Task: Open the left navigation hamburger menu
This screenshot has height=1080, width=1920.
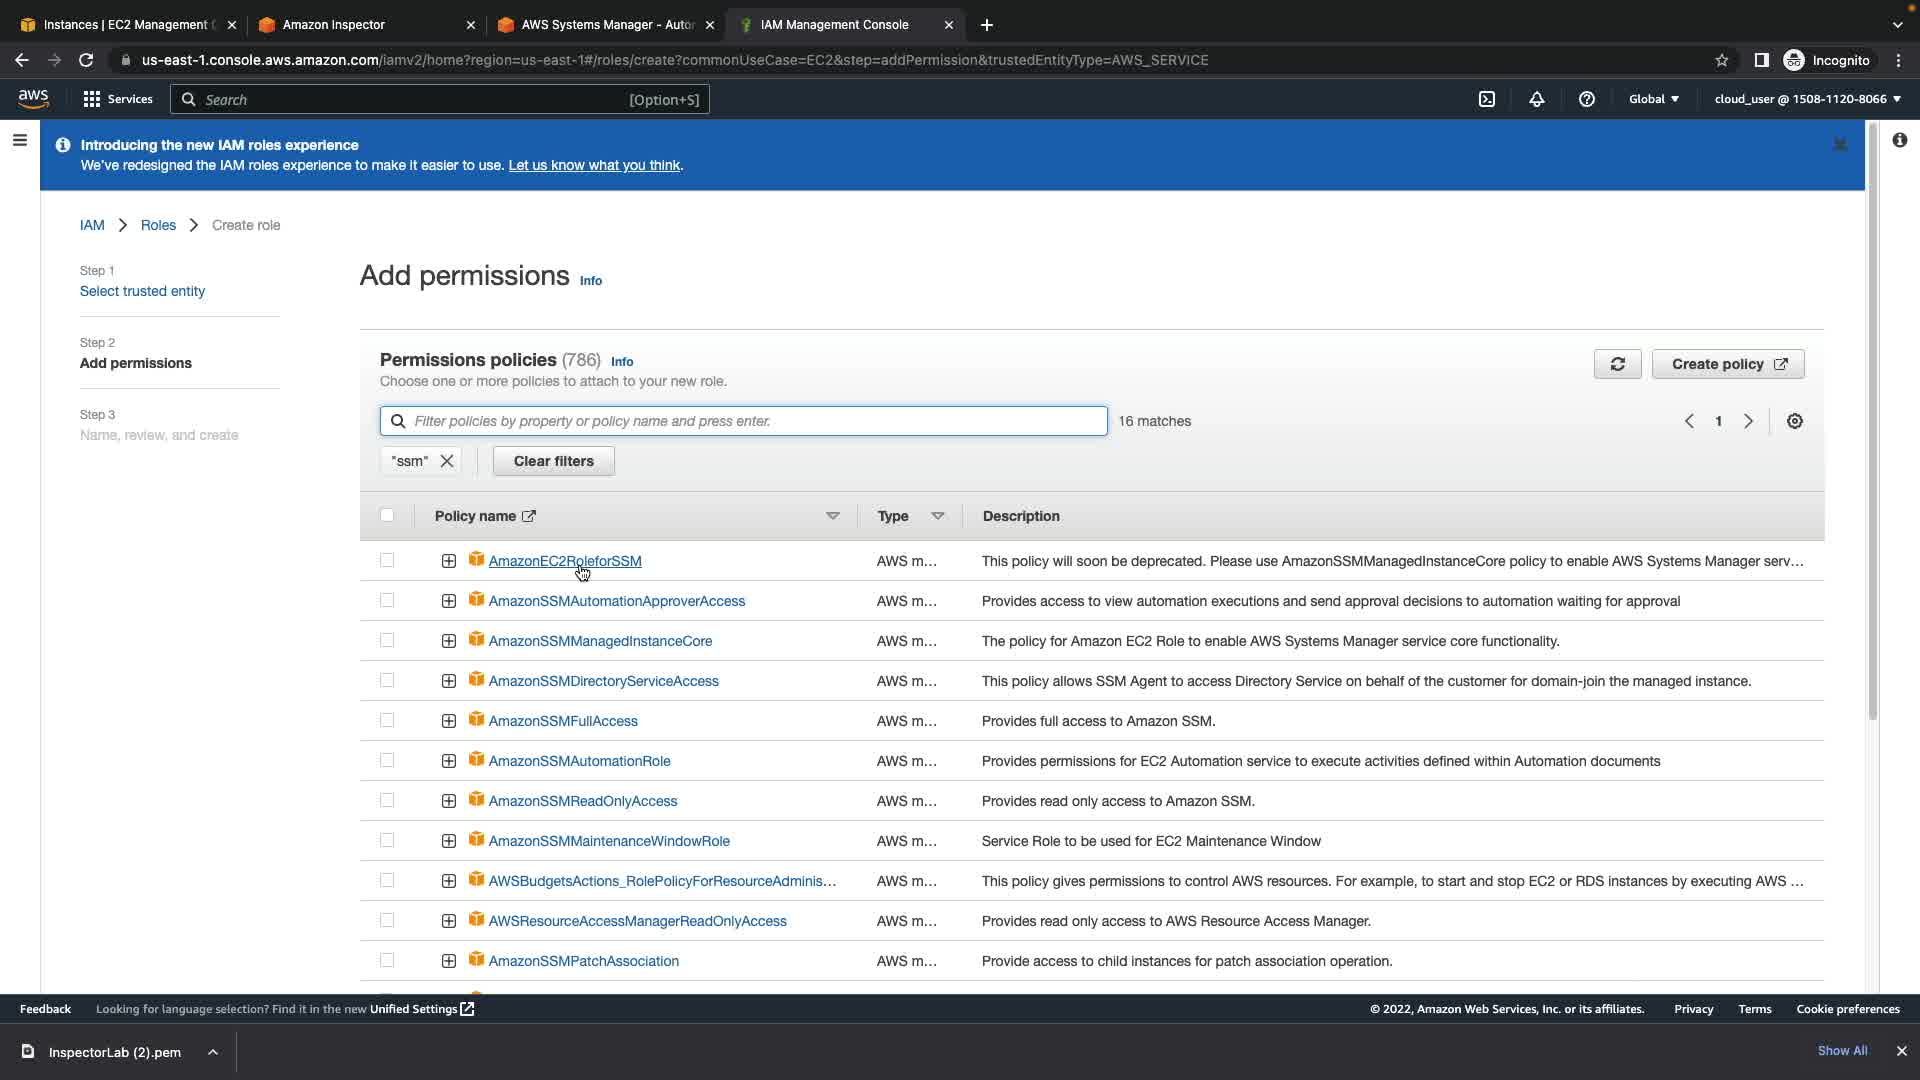Action: click(19, 141)
